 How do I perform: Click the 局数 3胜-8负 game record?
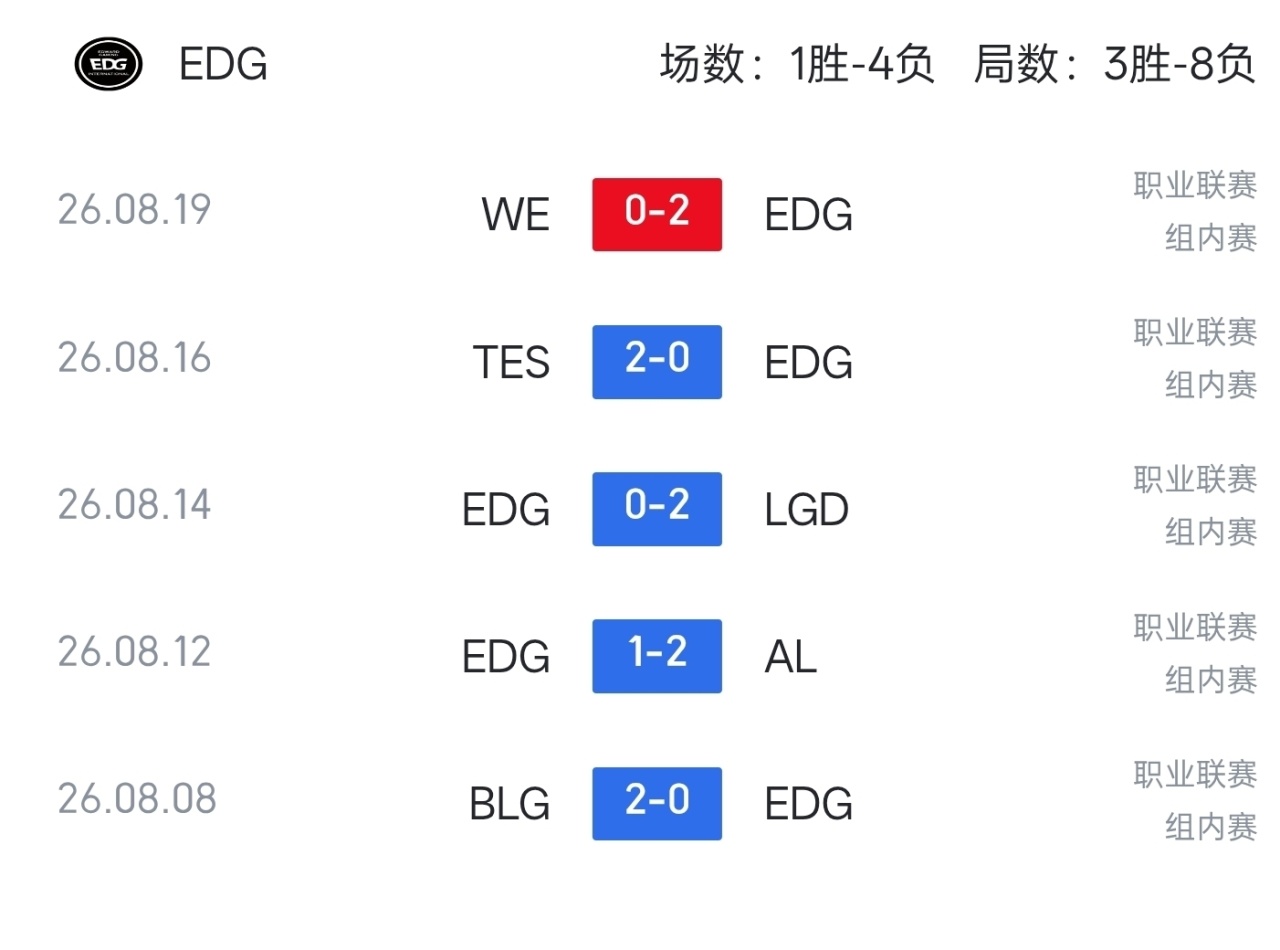point(1115,65)
